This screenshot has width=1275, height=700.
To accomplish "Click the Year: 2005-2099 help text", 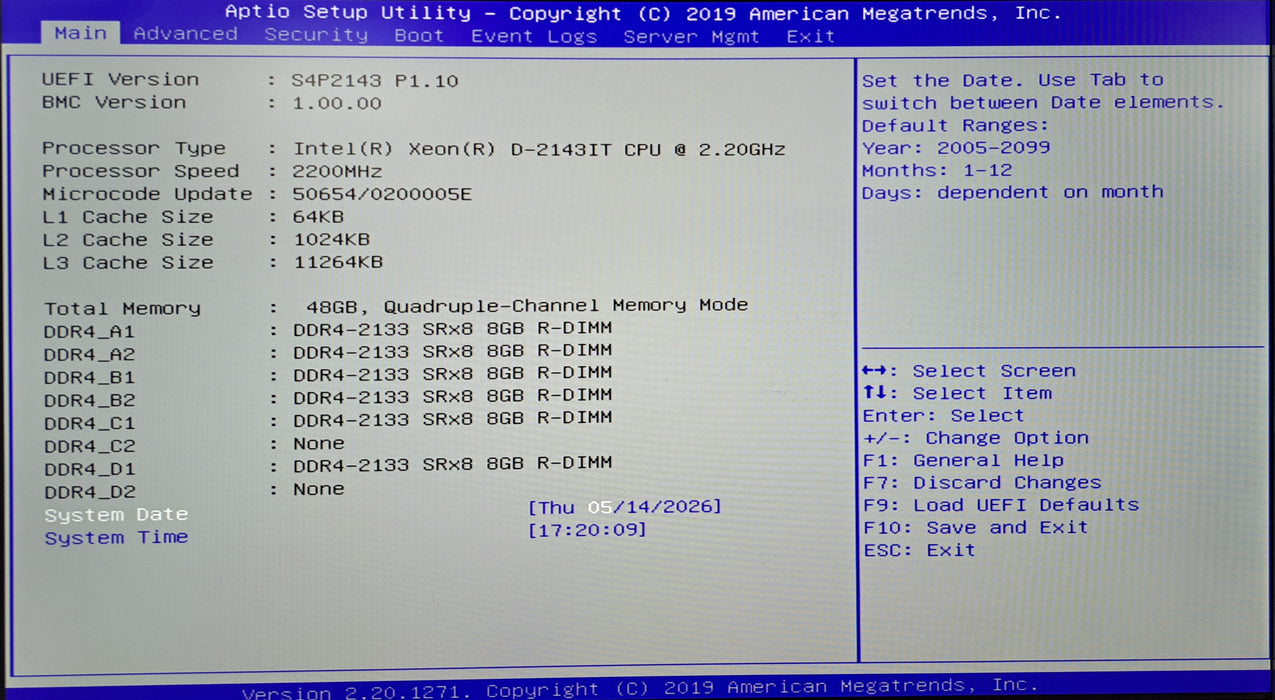I will tap(956, 148).
